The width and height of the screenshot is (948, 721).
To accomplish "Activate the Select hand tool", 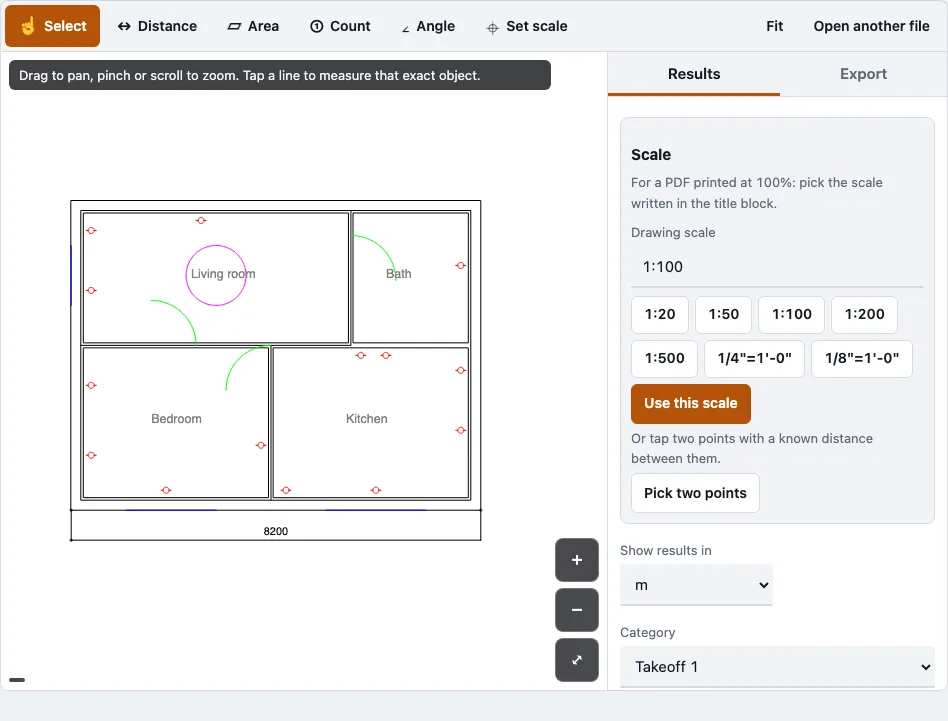I will 53,26.
